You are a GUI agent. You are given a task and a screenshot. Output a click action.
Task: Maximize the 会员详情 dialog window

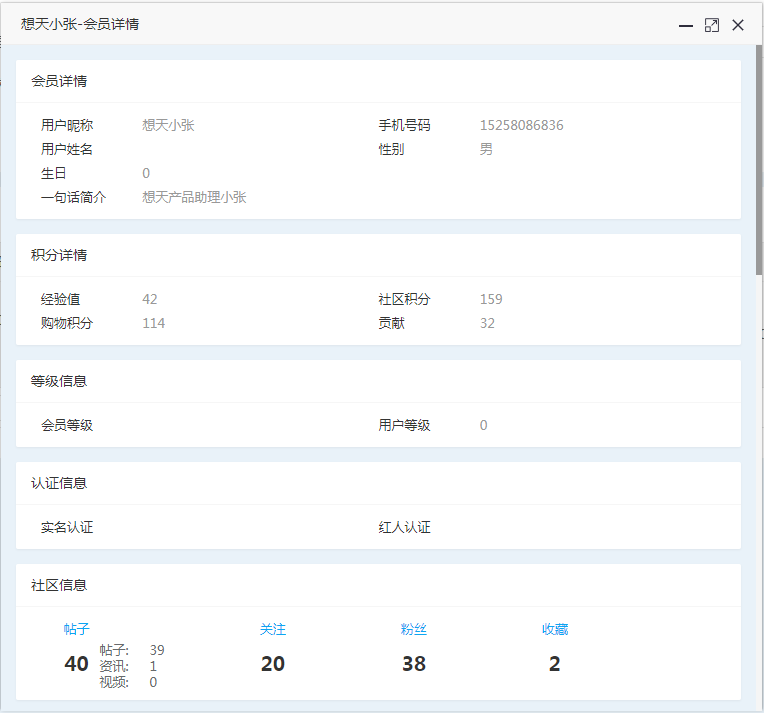pyautogui.click(x=712, y=25)
